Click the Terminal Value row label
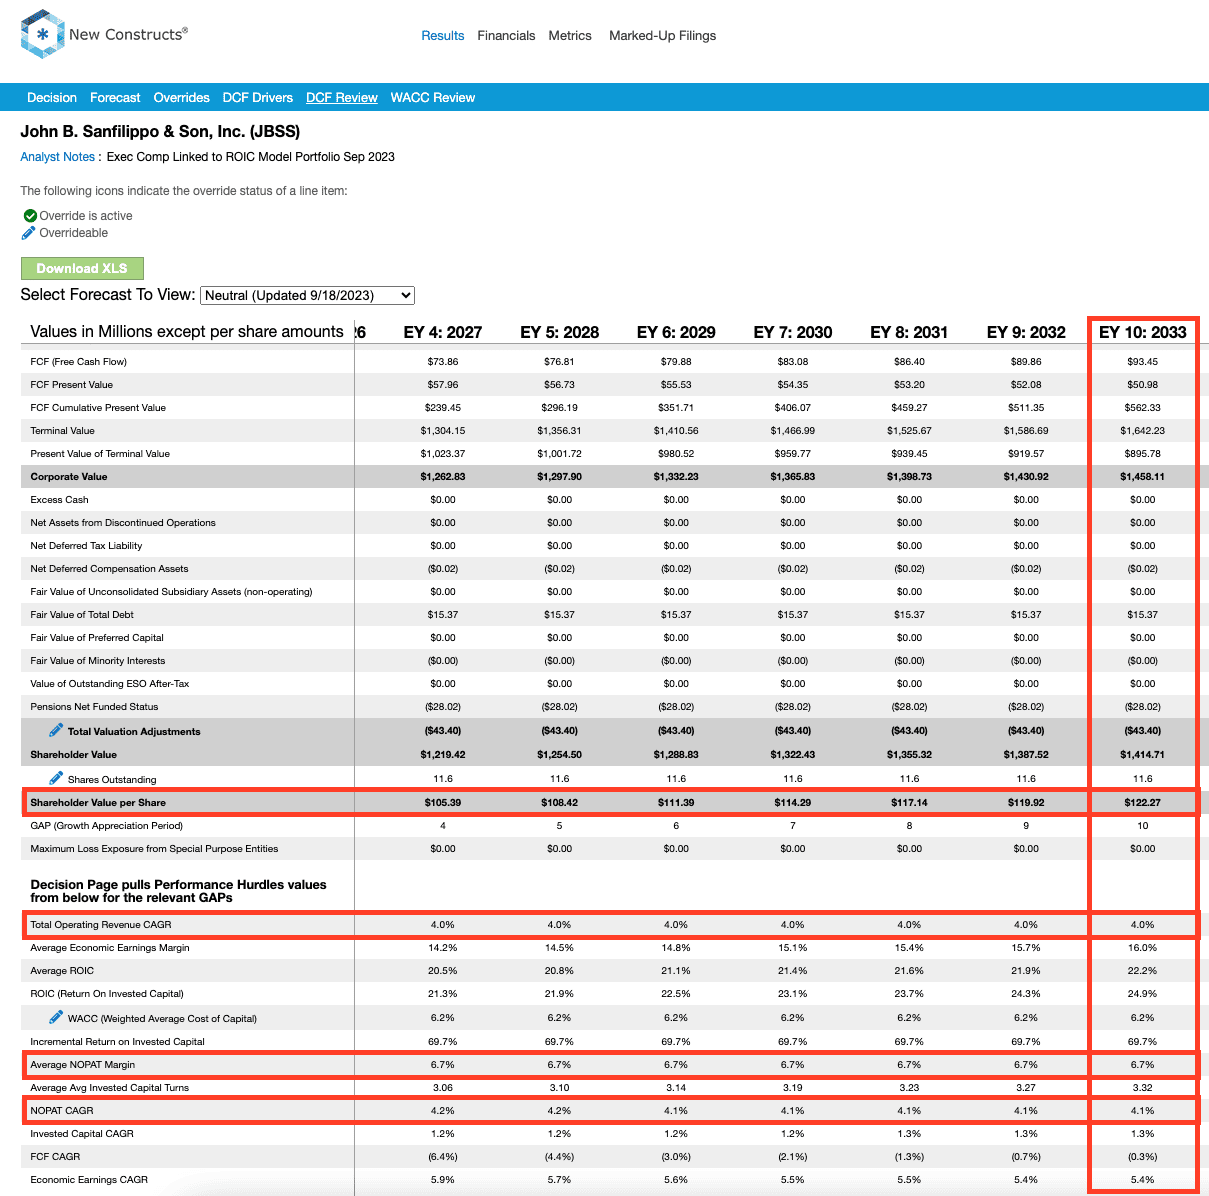Image resolution: width=1209 pixels, height=1196 pixels. [x=63, y=430]
